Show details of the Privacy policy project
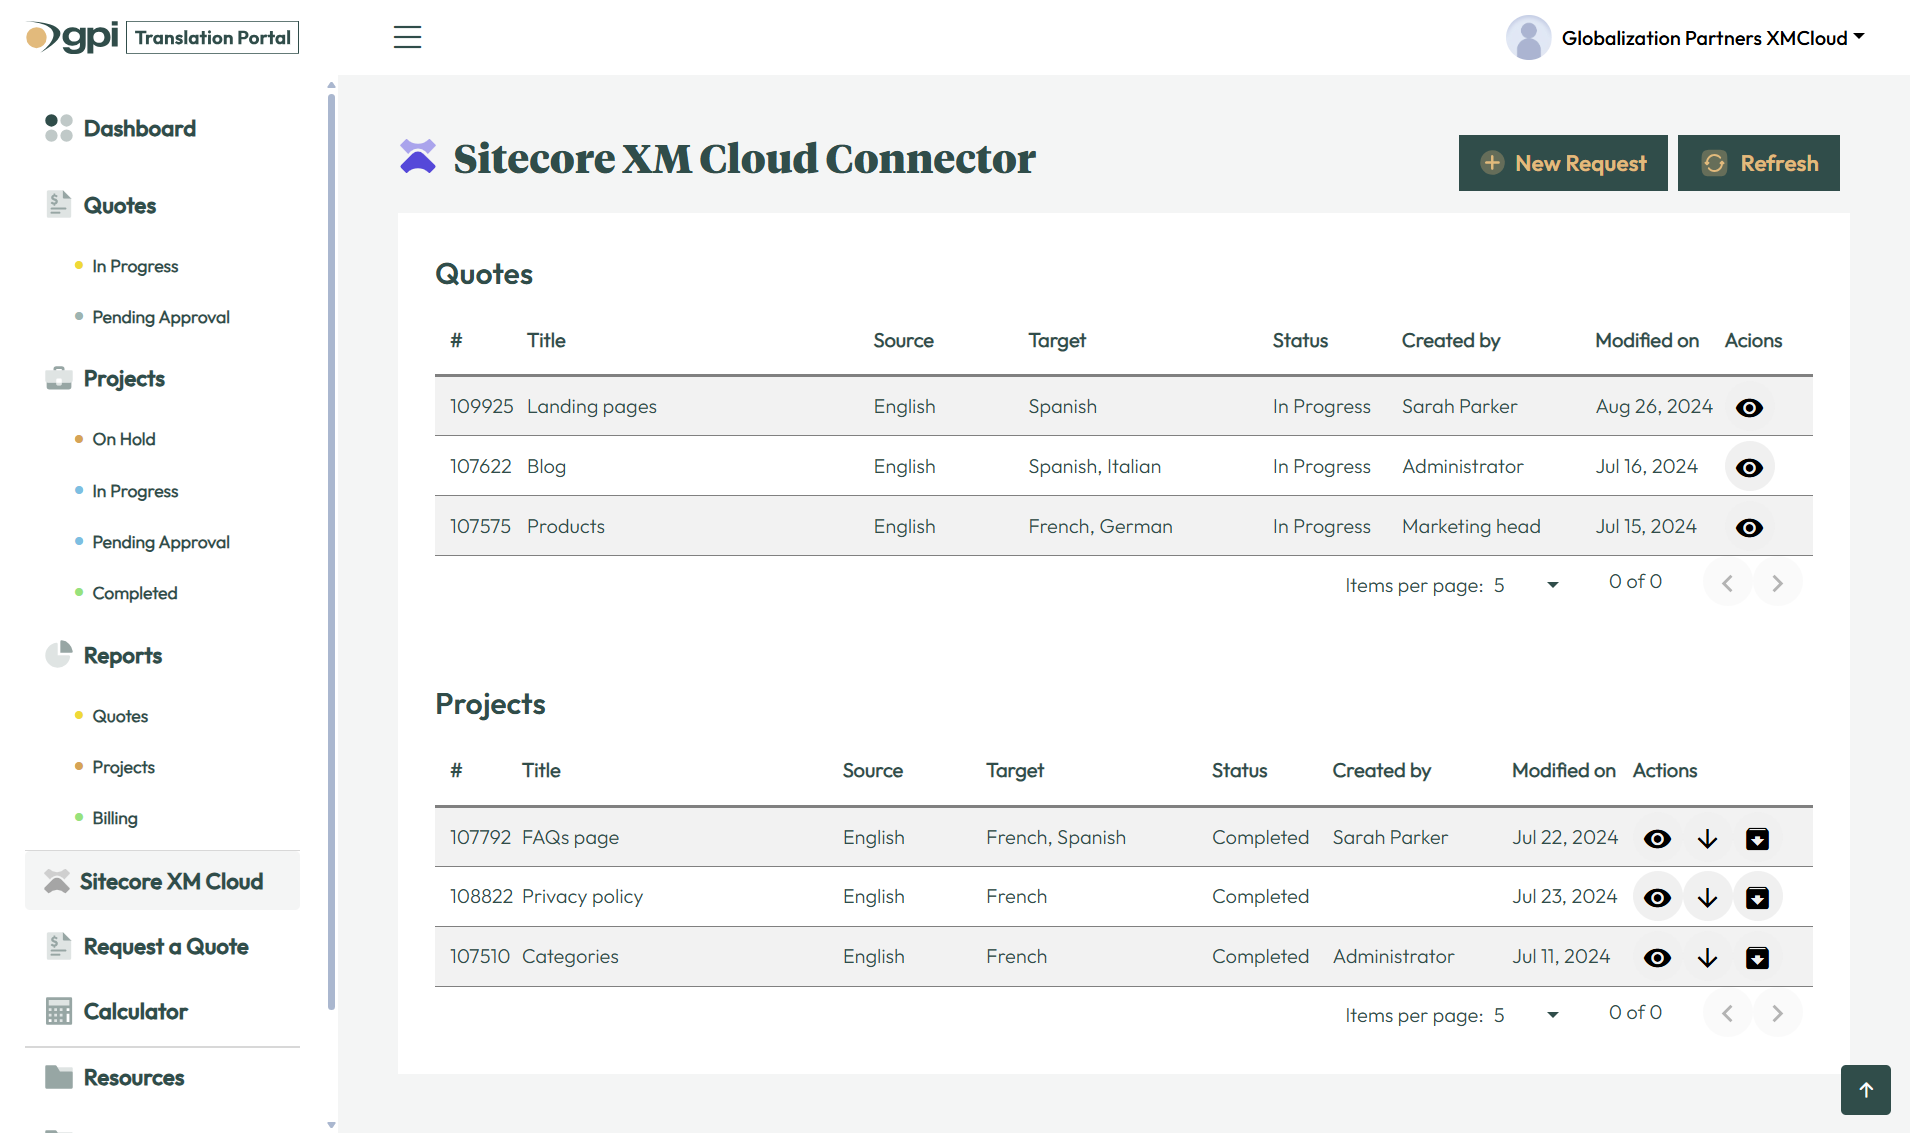 coord(1657,897)
